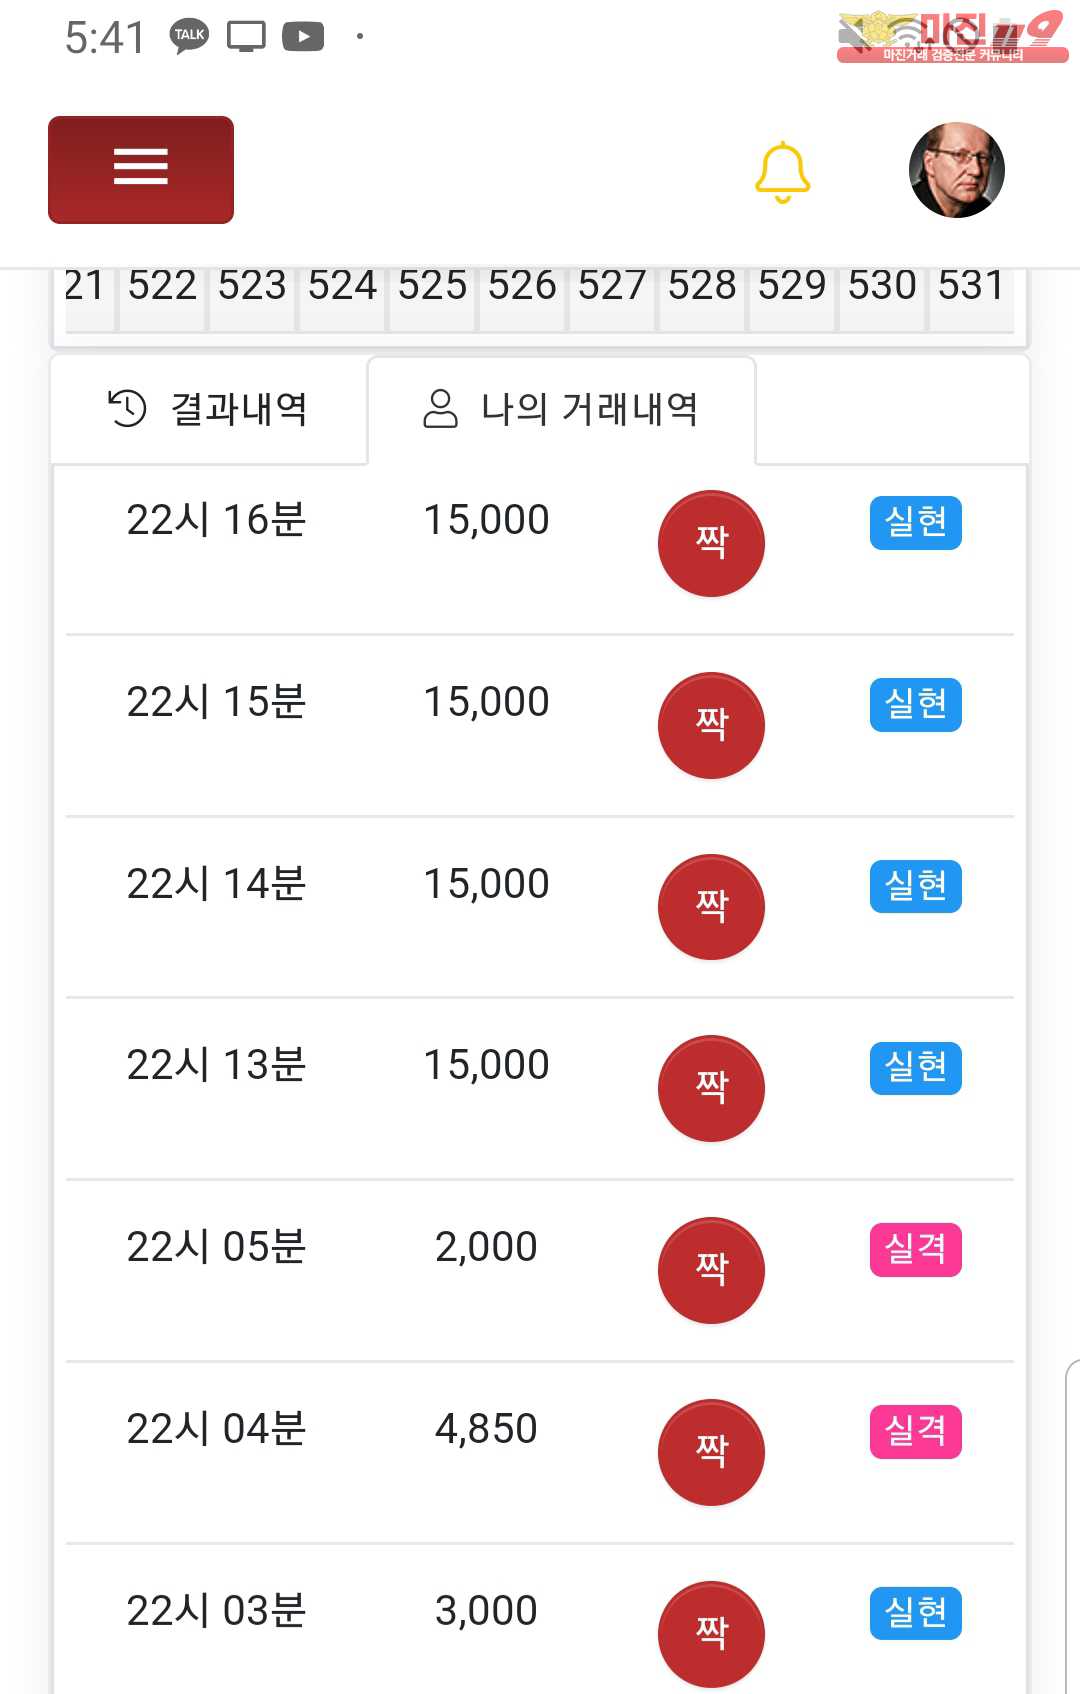Select round number 525
Image resolution: width=1080 pixels, height=1694 pixels.
point(432,287)
